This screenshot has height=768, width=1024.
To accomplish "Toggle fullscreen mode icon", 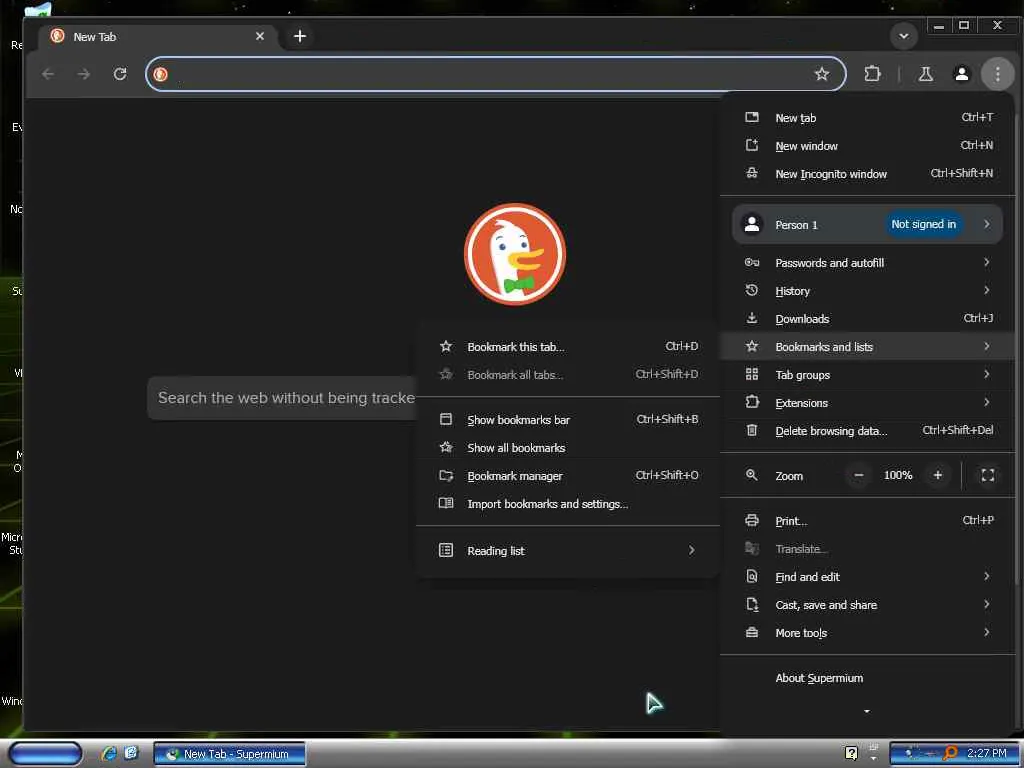I will (x=987, y=475).
